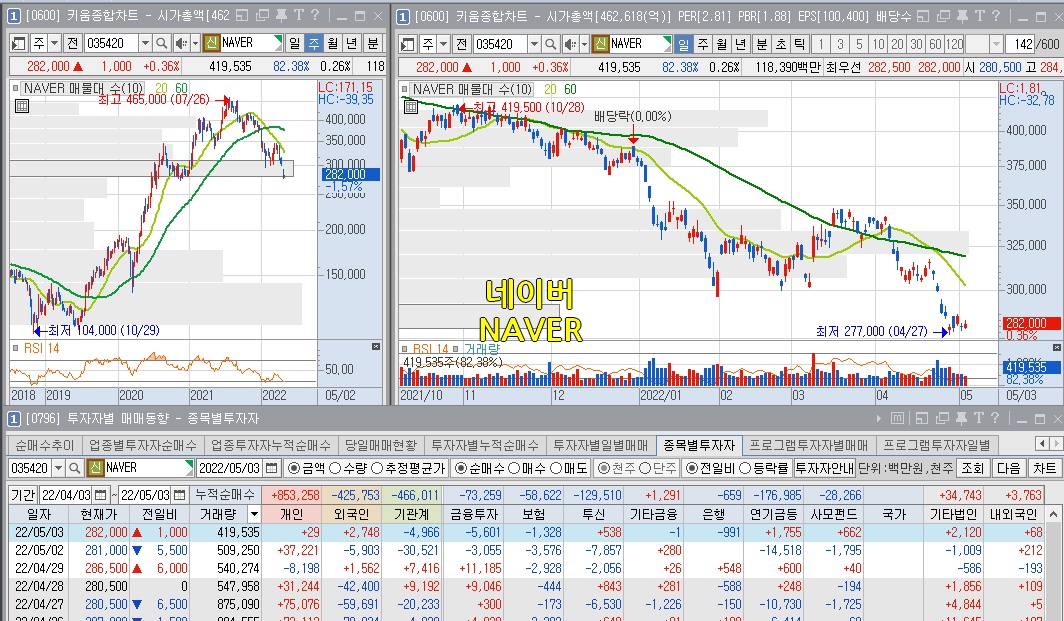
Task: Switch to 당일매매현황 tab
Action: pyautogui.click(x=381, y=445)
